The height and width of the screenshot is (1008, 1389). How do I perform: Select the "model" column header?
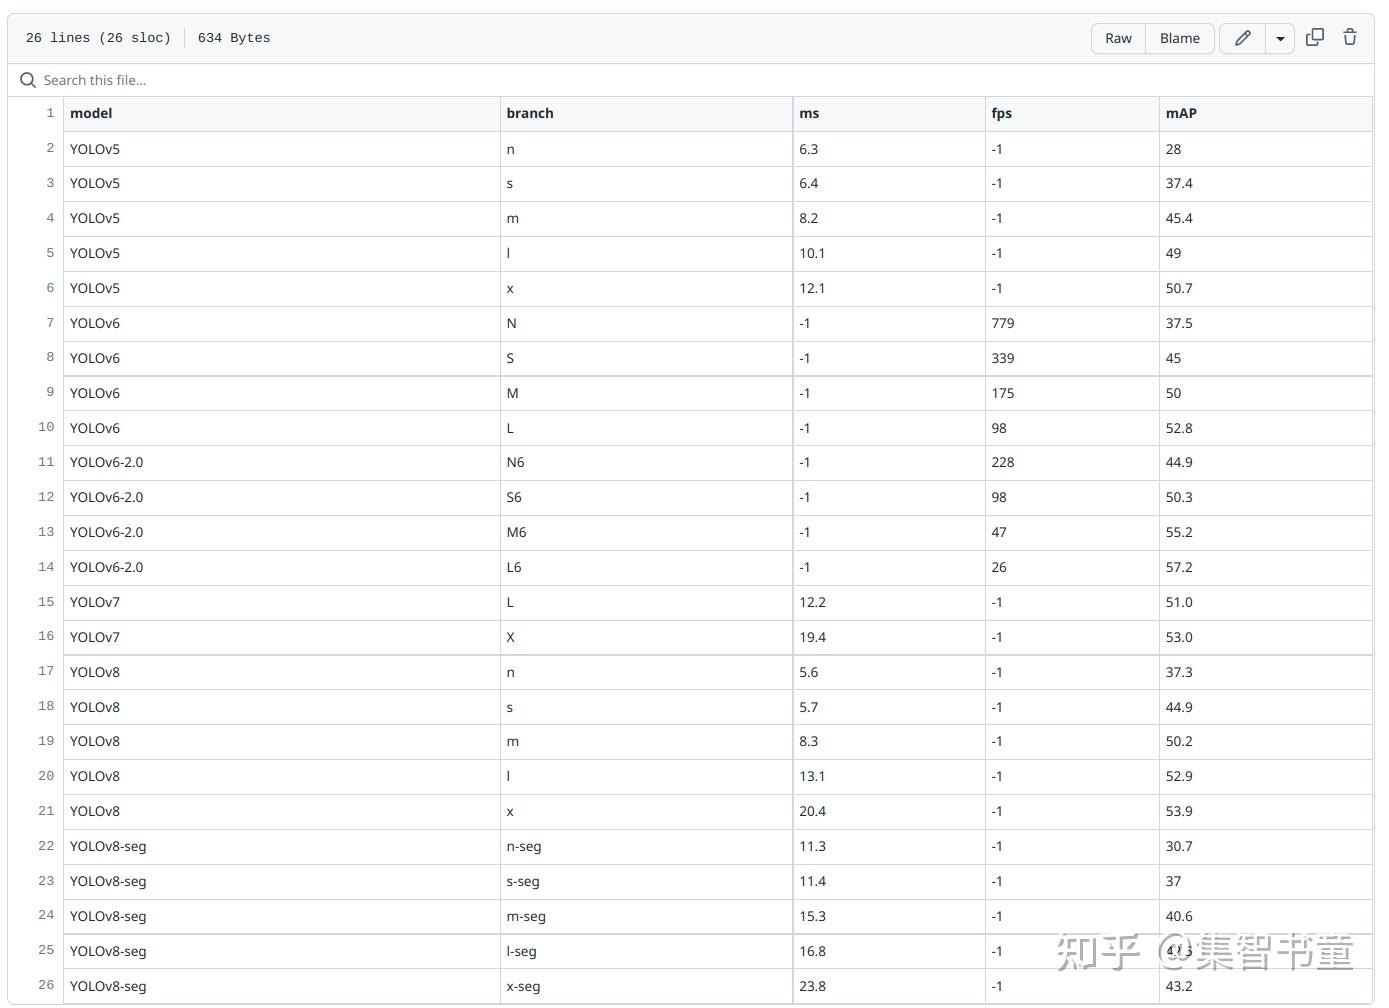(91, 113)
